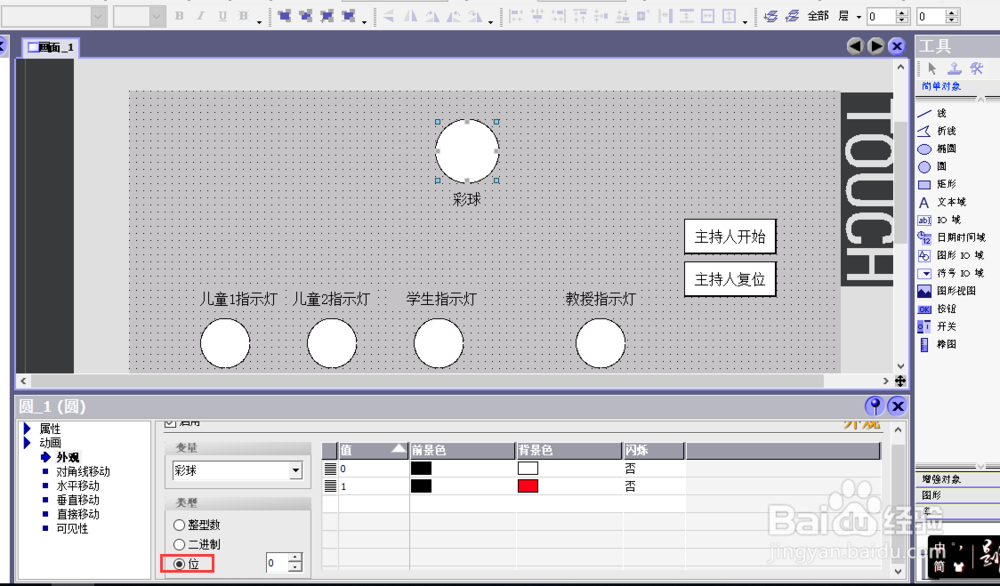Select 可见性 visibility item
The image size is (1000, 586).
tap(72, 529)
